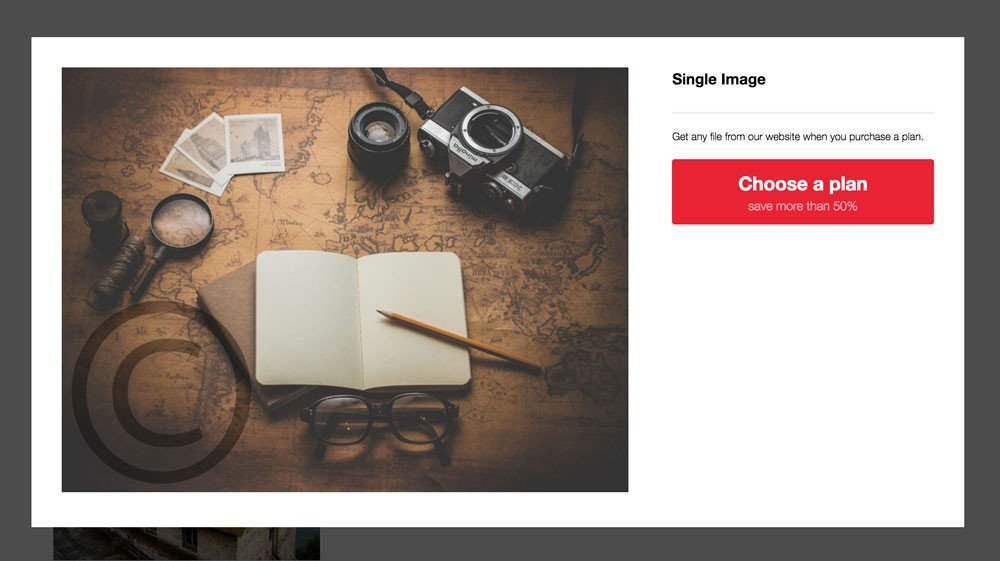This screenshot has height=561, width=1000.
Task: Click the pencil lying on the notebook
Action: pos(459,340)
